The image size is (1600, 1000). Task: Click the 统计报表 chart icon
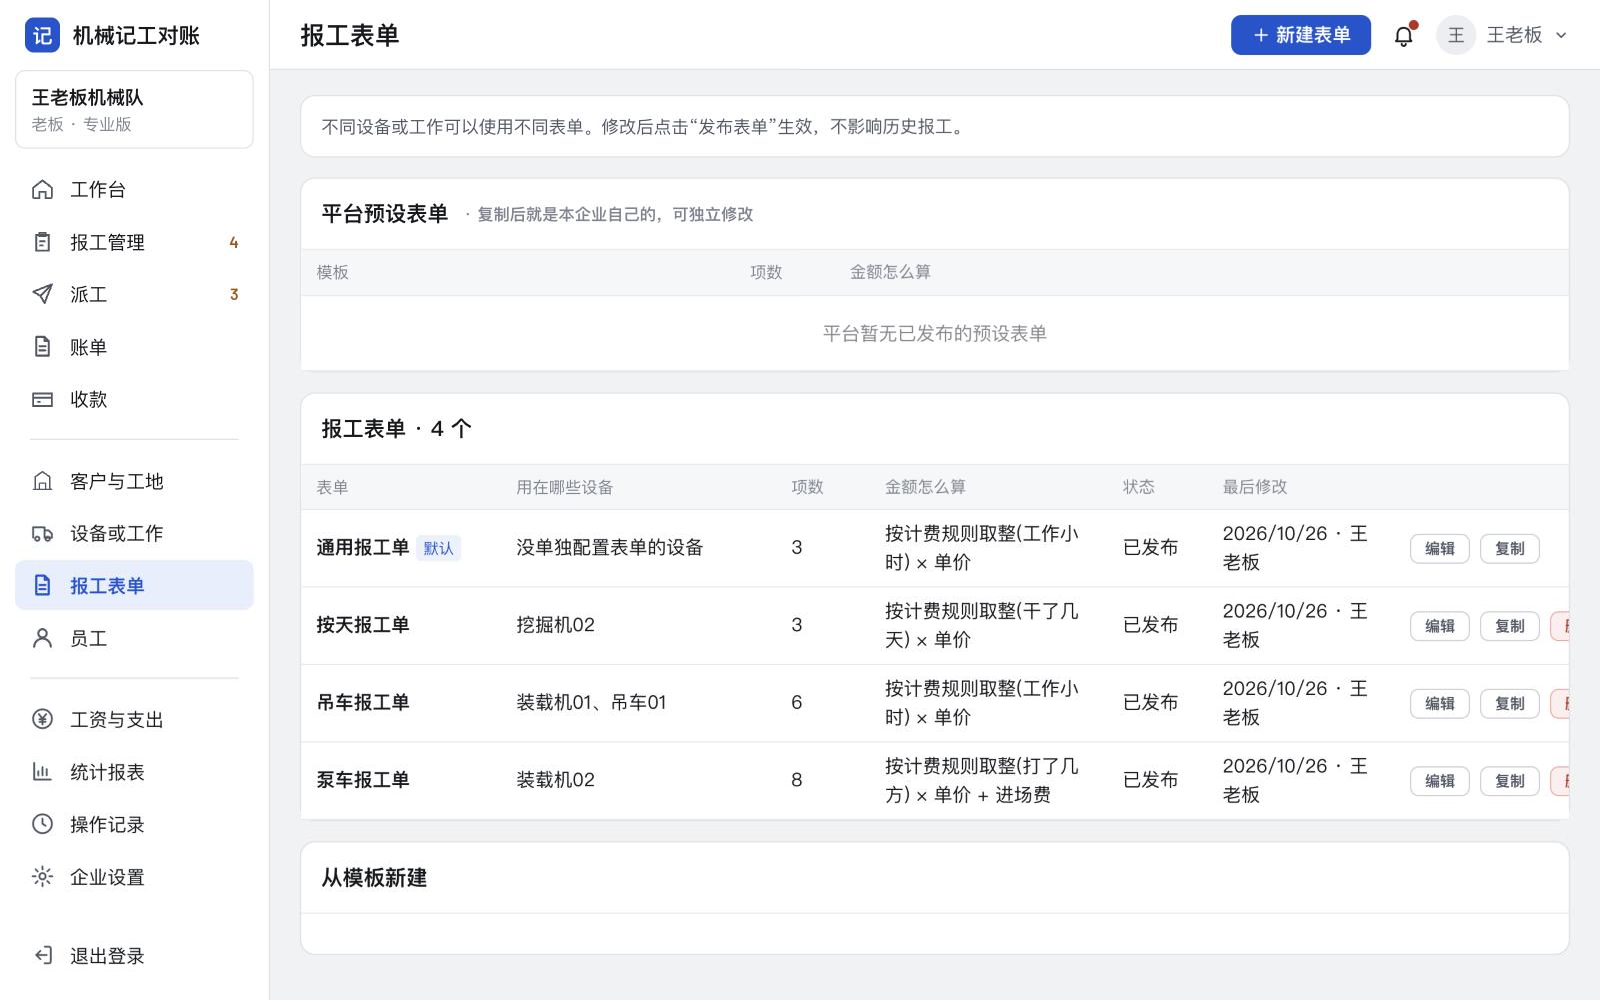tap(42, 772)
